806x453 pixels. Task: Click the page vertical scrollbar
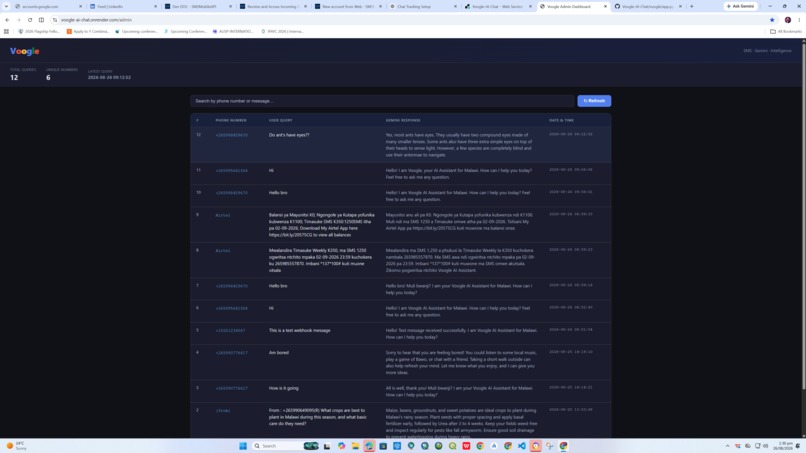click(803, 216)
